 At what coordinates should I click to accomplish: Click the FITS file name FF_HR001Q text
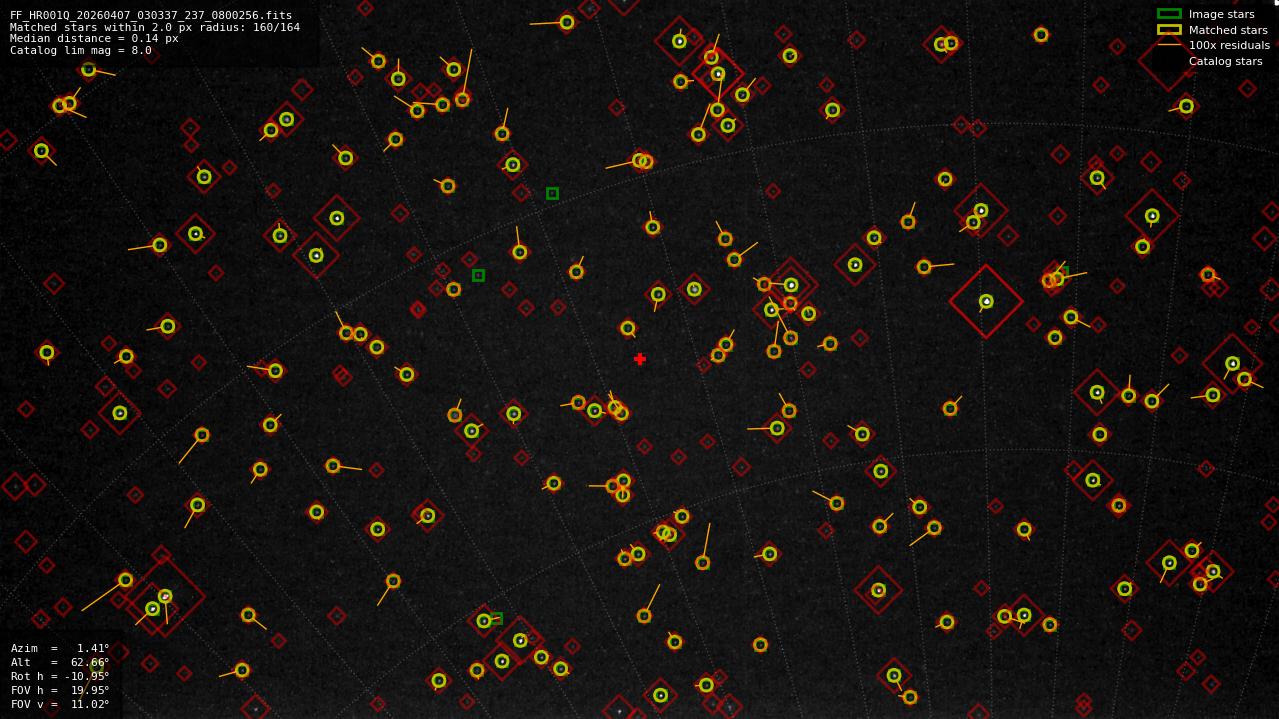151,16
